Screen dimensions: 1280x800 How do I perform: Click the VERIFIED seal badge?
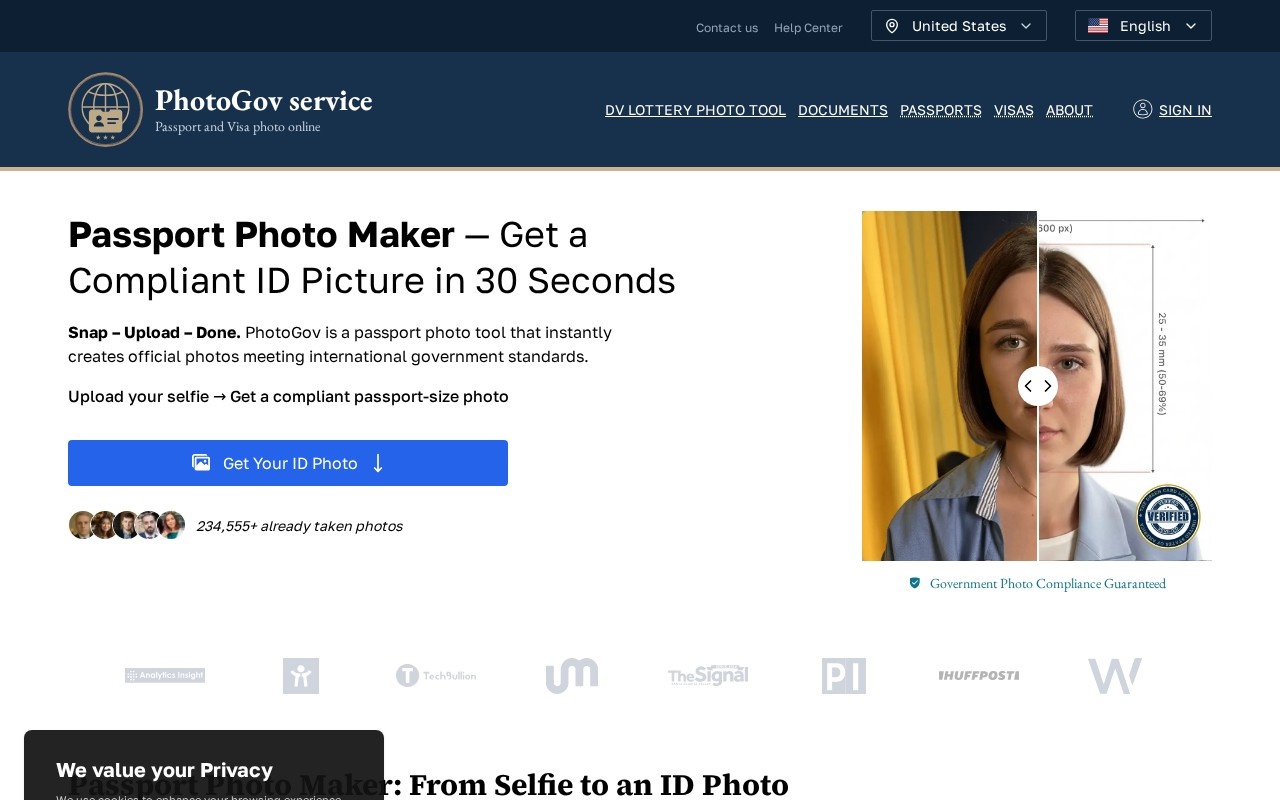pyautogui.click(x=1168, y=517)
